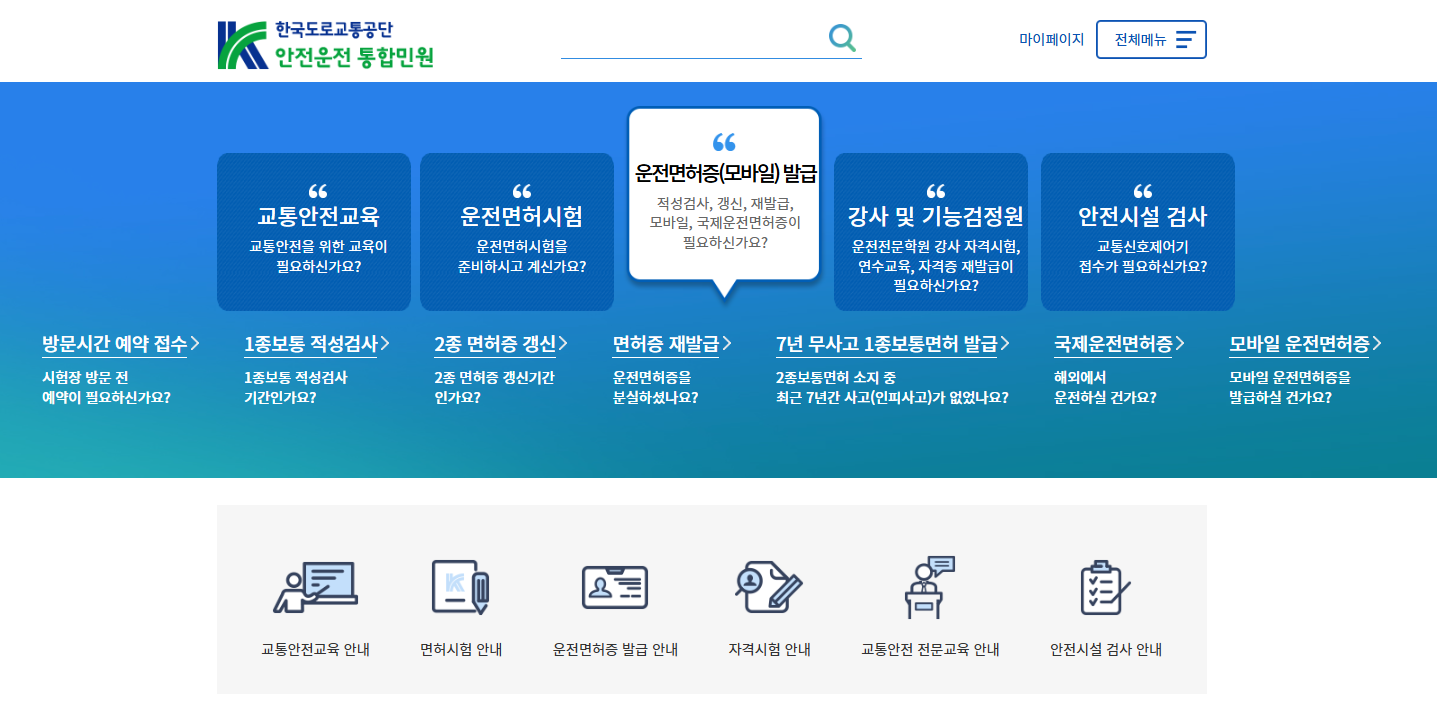Click the 자격시험 안내 magnifier icon
The height and width of the screenshot is (708, 1437).
(768, 588)
